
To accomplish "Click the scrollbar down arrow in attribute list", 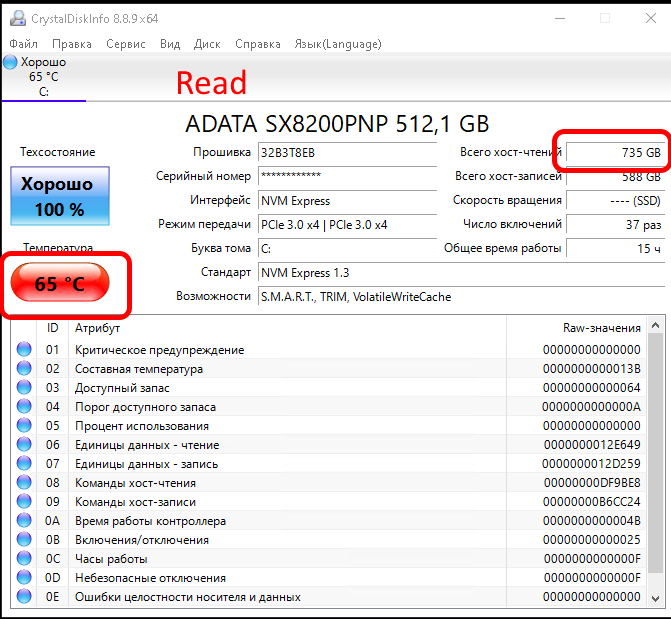I will tap(656, 598).
